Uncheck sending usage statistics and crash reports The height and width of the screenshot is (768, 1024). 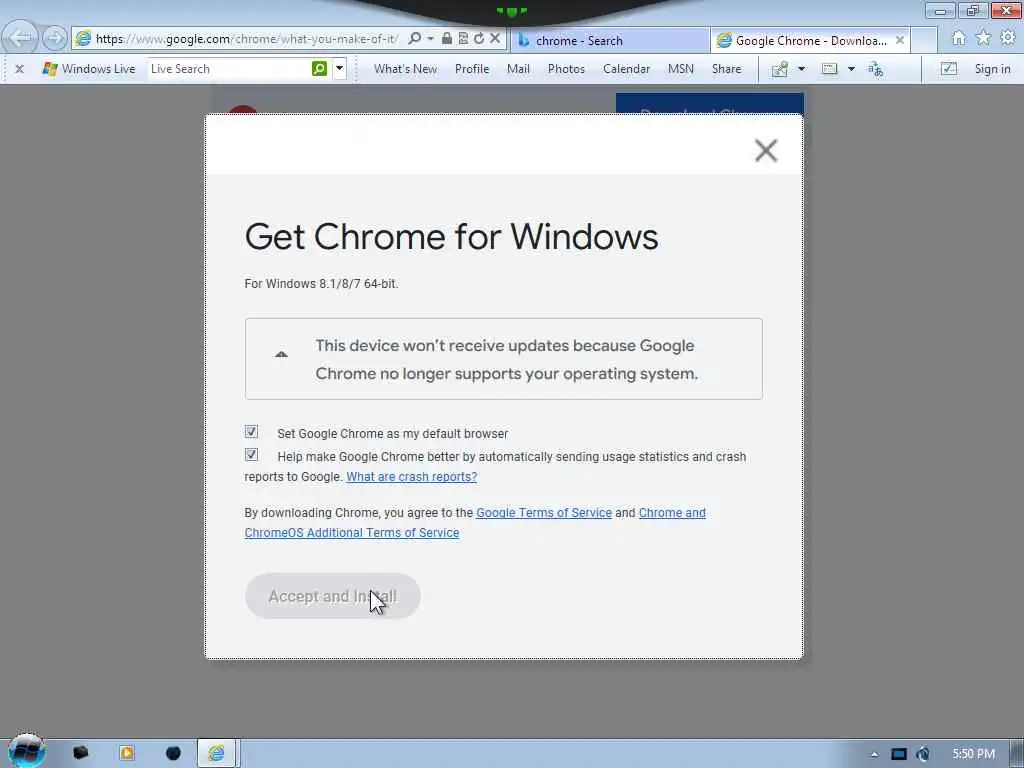click(x=251, y=455)
